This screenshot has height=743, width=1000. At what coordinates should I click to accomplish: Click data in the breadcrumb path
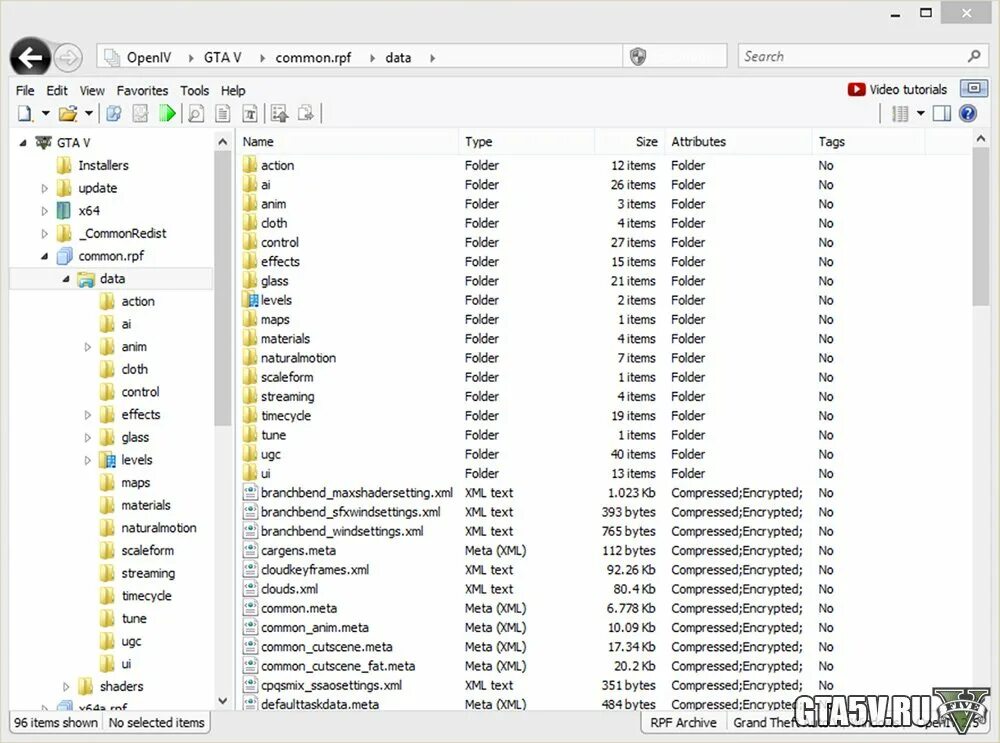pyautogui.click(x=398, y=57)
